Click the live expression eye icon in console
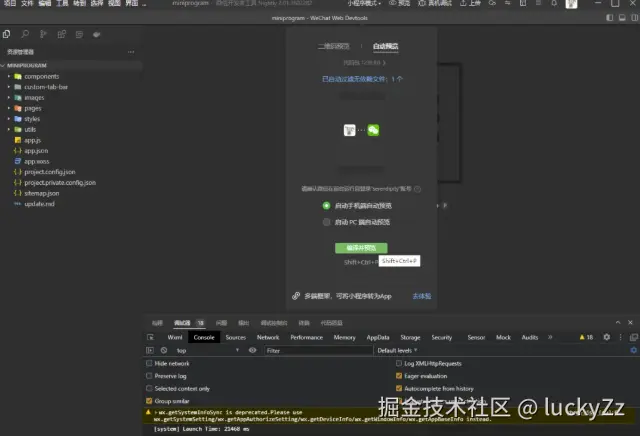Viewport: 640px width, 436px height. click(x=253, y=350)
